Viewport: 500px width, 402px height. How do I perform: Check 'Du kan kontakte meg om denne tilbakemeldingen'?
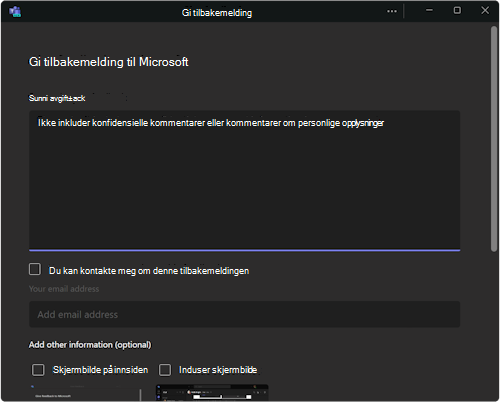click(x=35, y=269)
